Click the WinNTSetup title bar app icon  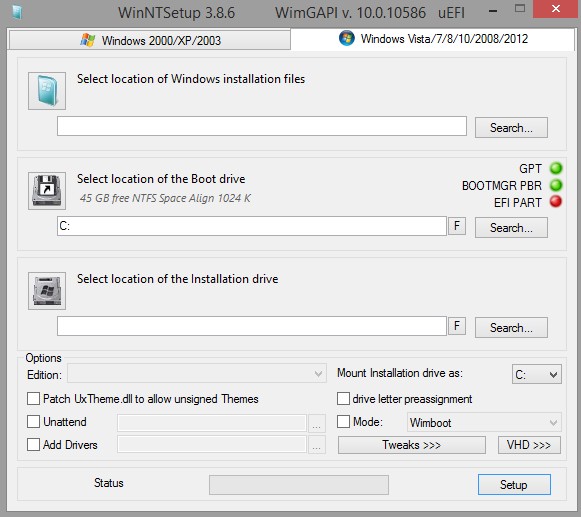(17, 12)
